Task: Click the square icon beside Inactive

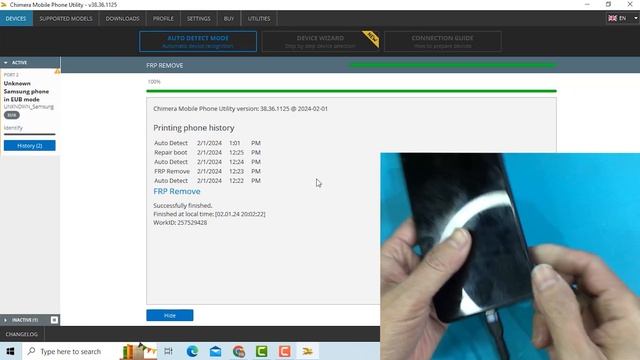Action: (x=54, y=320)
